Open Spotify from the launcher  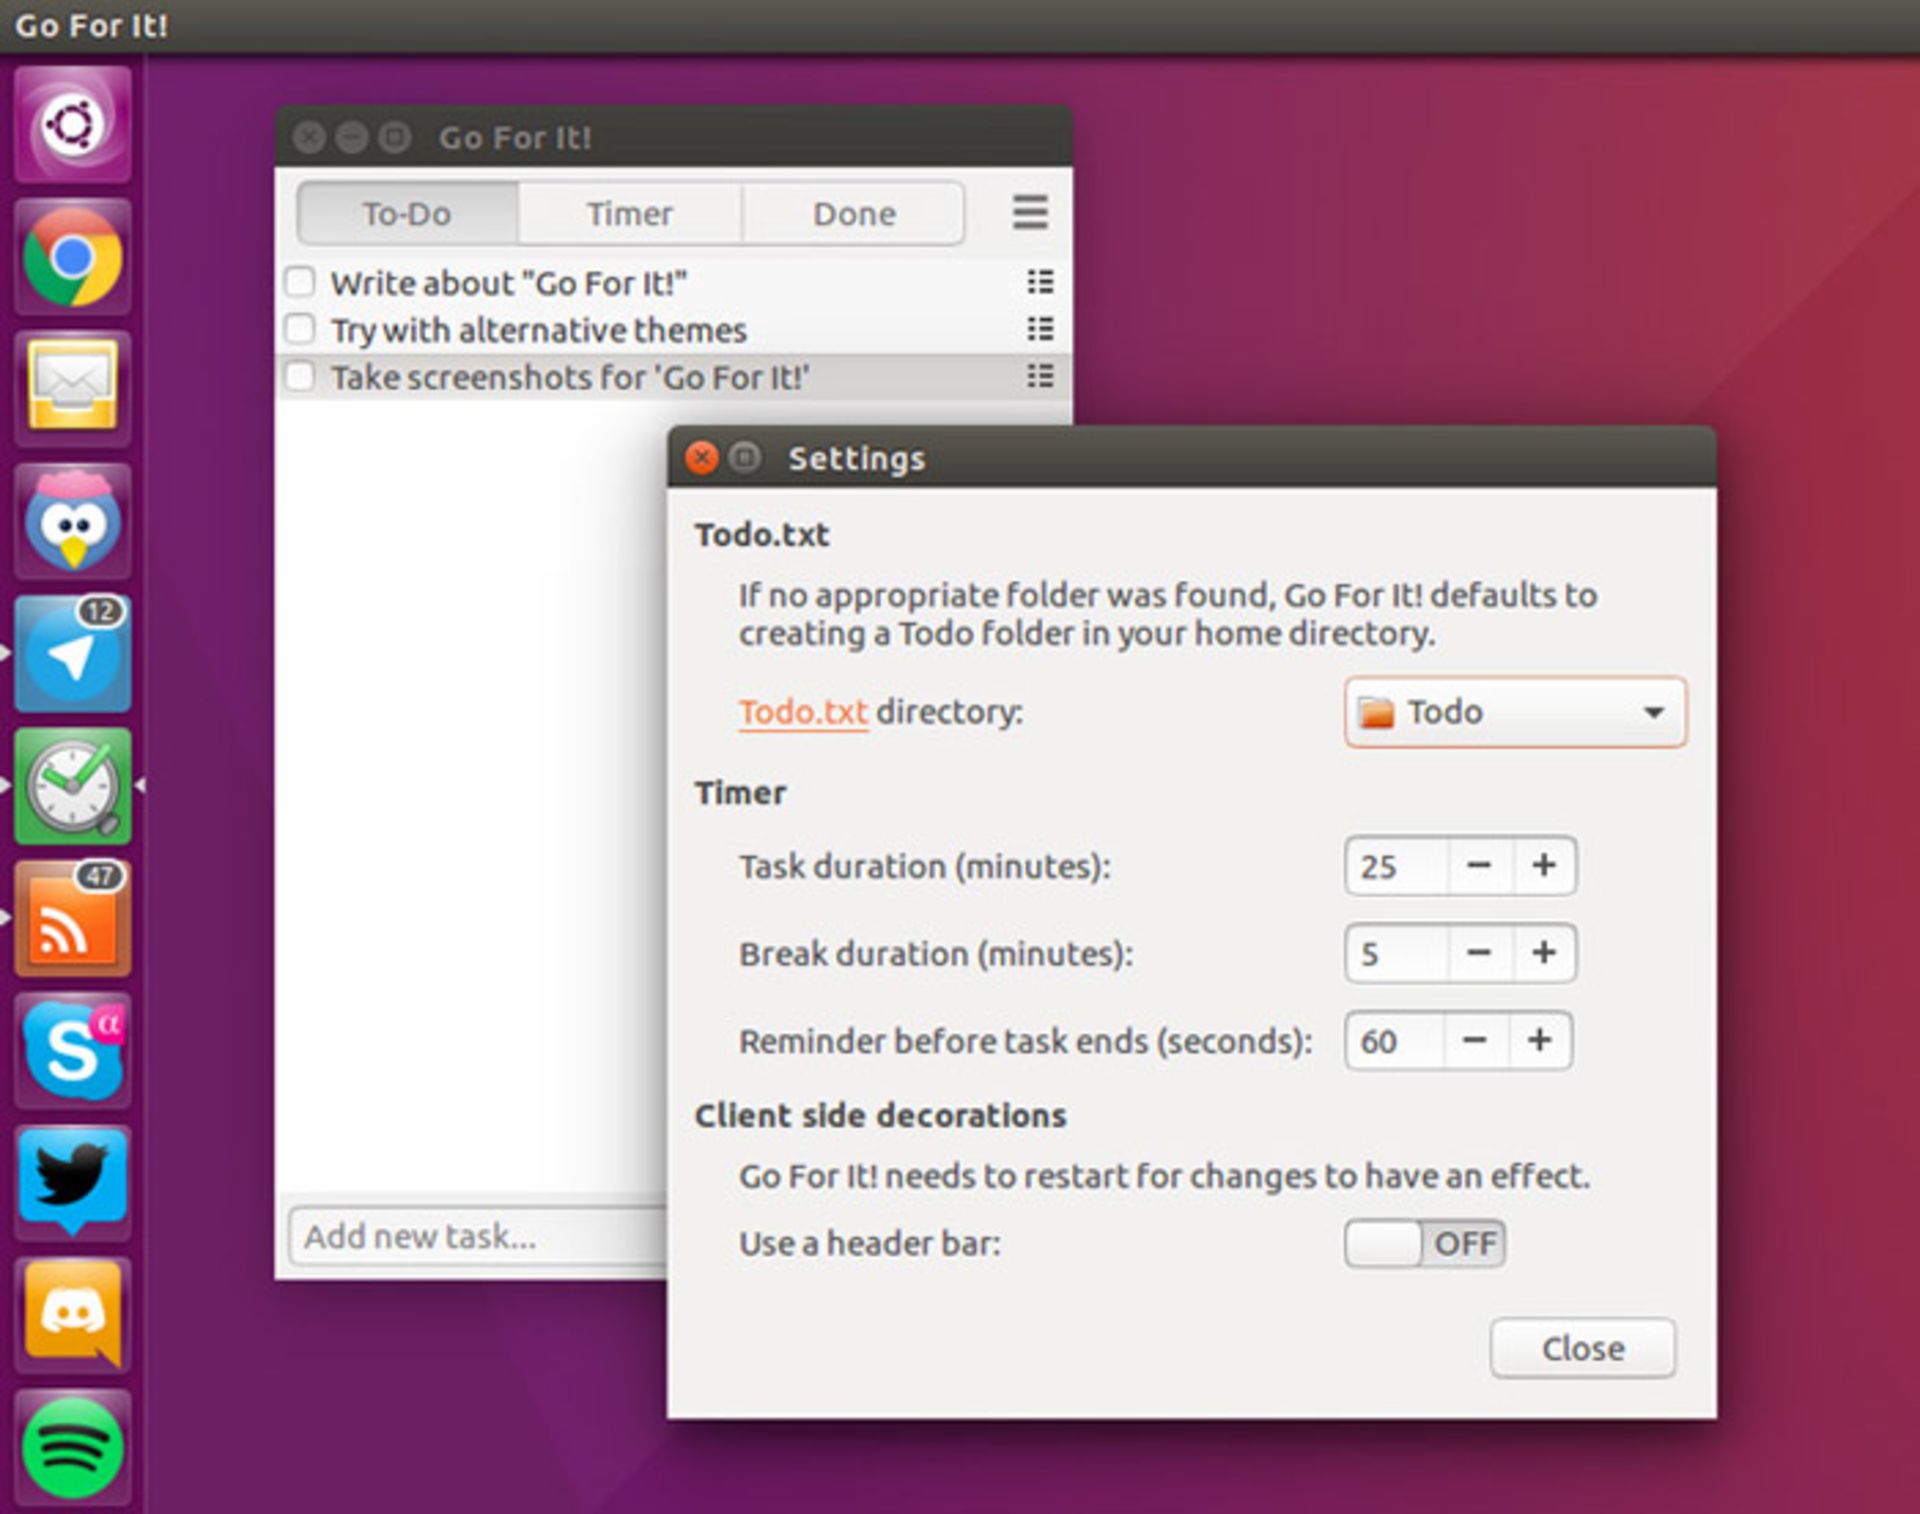tap(73, 1446)
